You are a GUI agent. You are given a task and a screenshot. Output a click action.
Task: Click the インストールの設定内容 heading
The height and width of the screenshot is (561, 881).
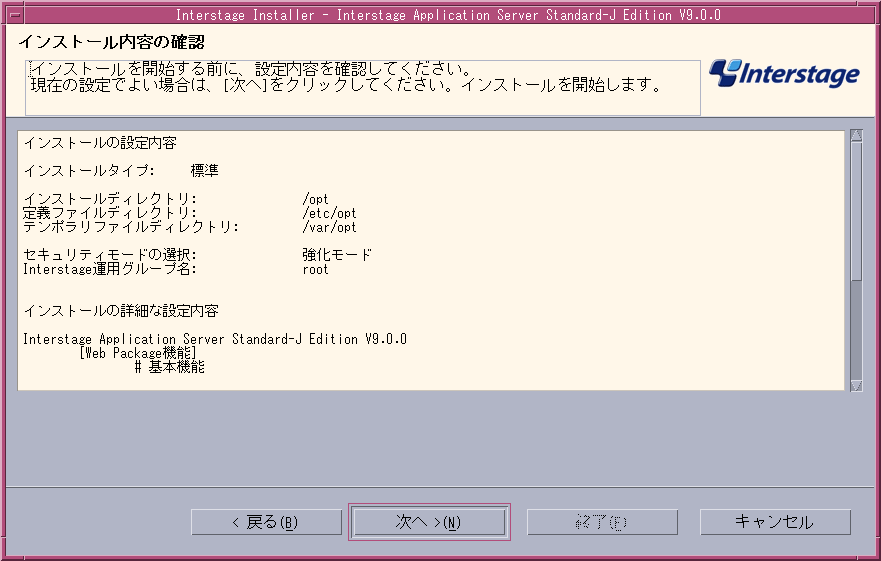[100, 143]
